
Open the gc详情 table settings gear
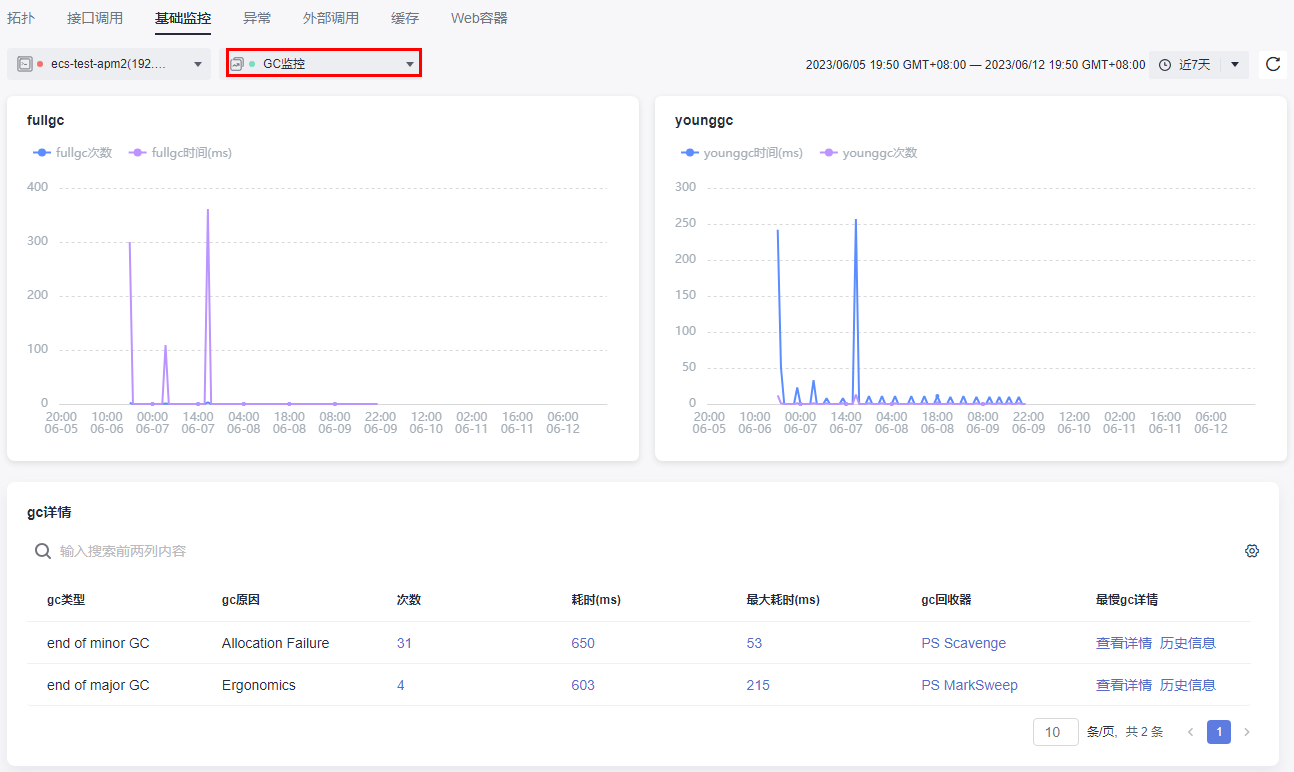pos(1251,551)
